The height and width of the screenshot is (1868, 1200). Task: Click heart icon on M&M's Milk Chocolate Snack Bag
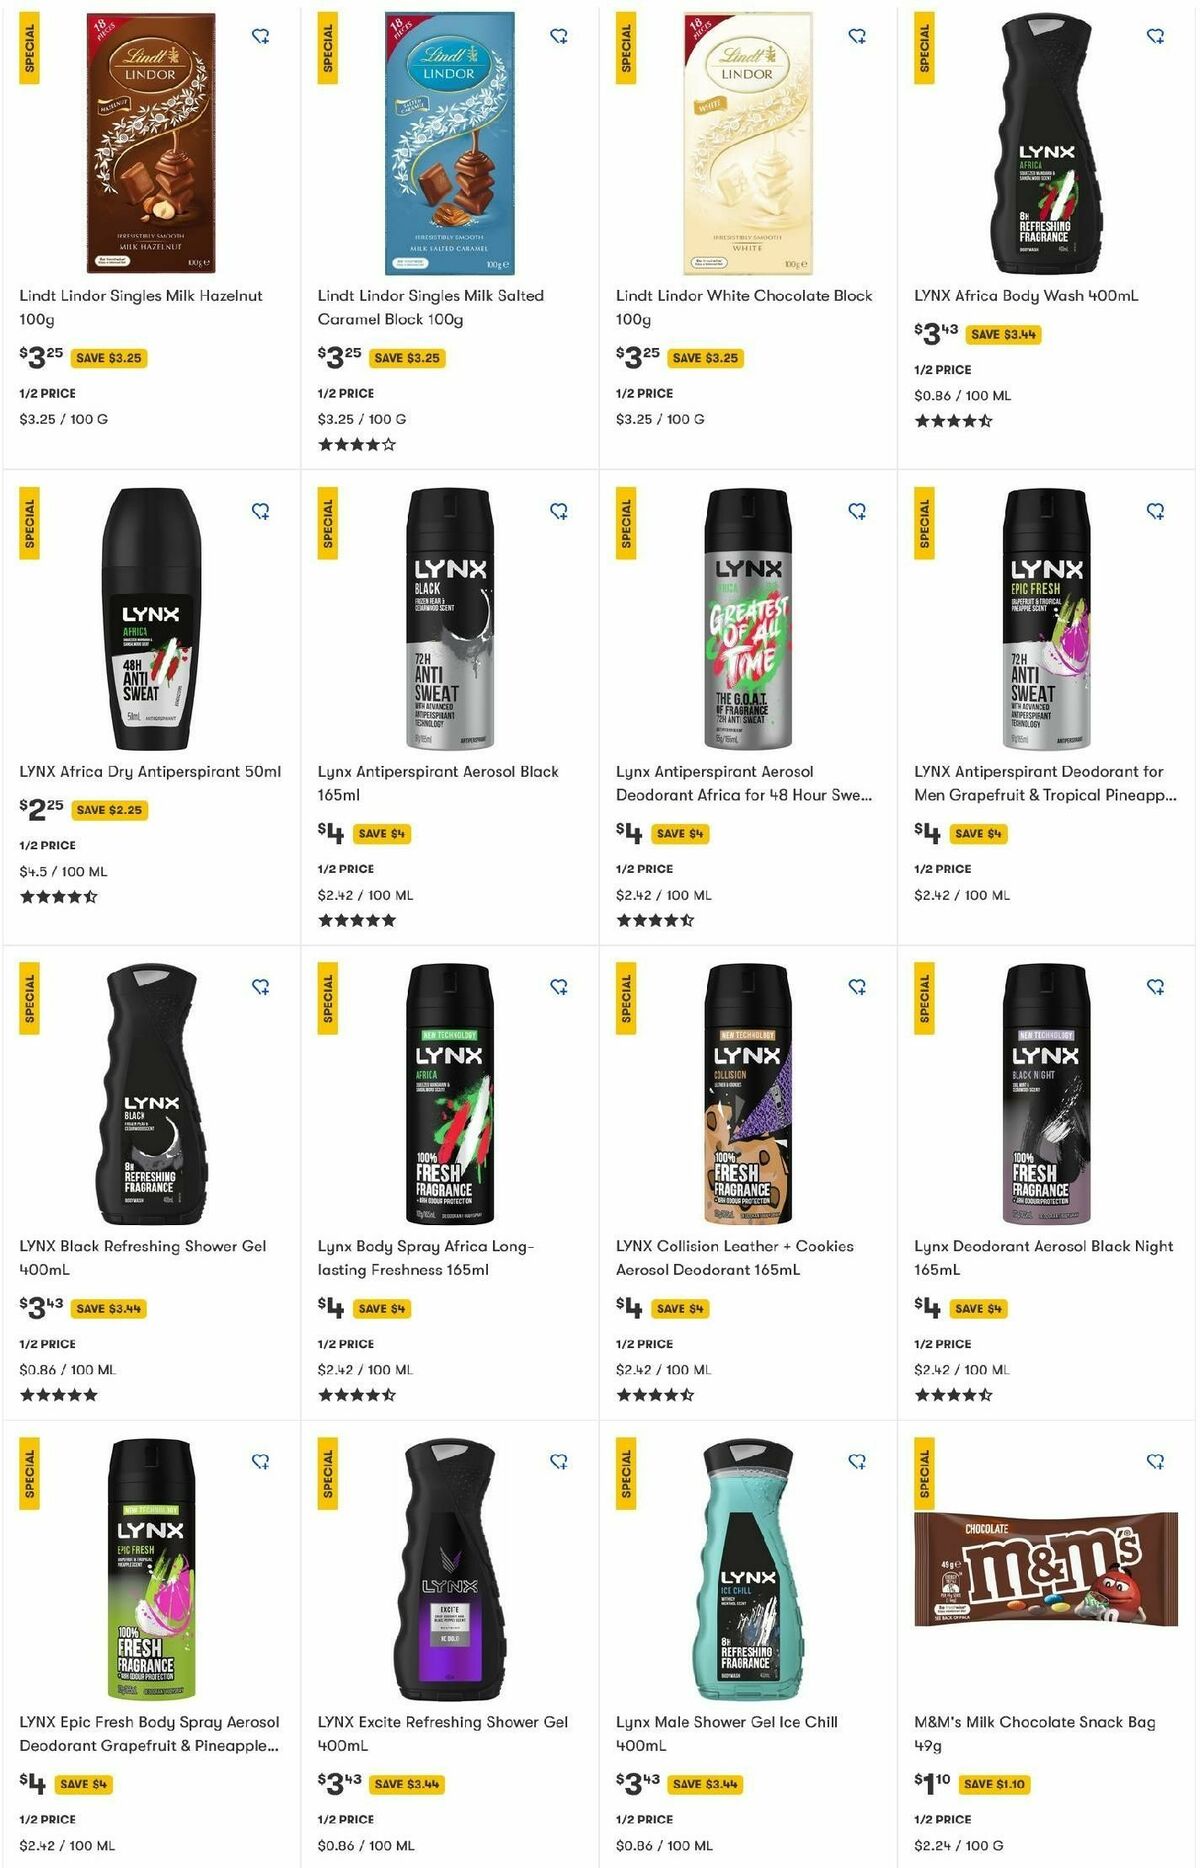(x=1155, y=1462)
